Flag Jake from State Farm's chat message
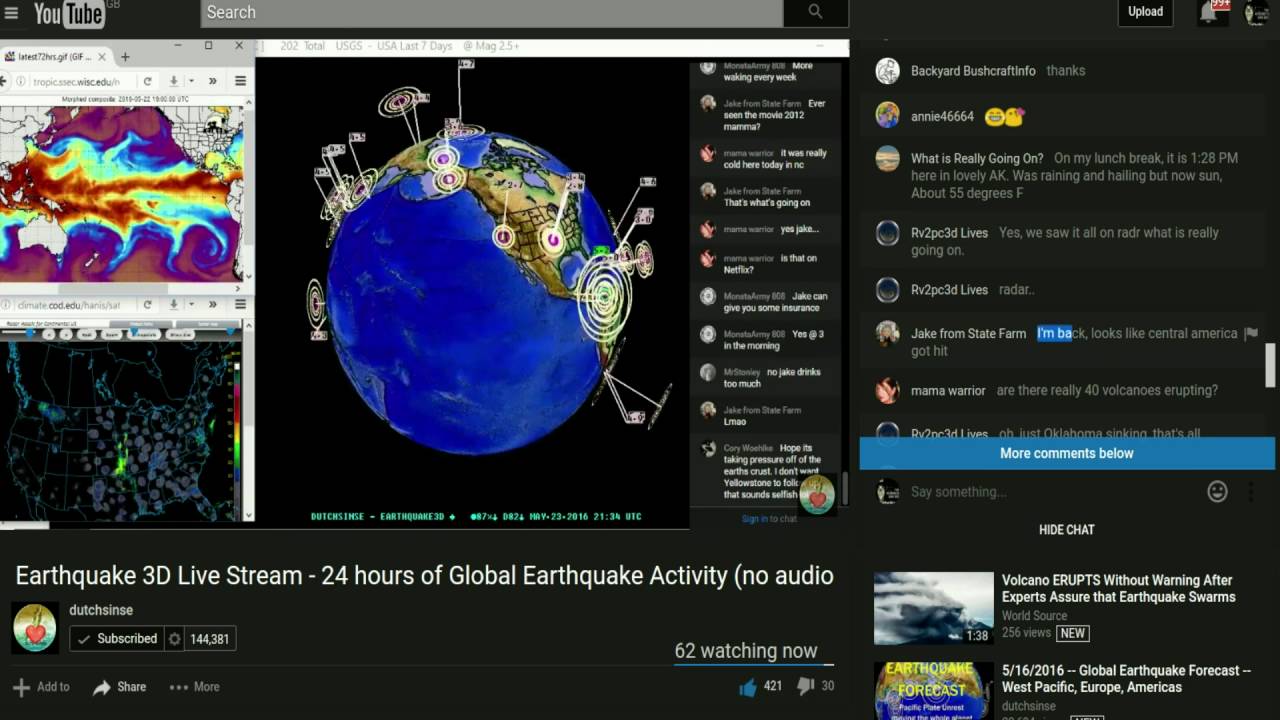Image resolution: width=1280 pixels, height=720 pixels. click(x=1251, y=333)
